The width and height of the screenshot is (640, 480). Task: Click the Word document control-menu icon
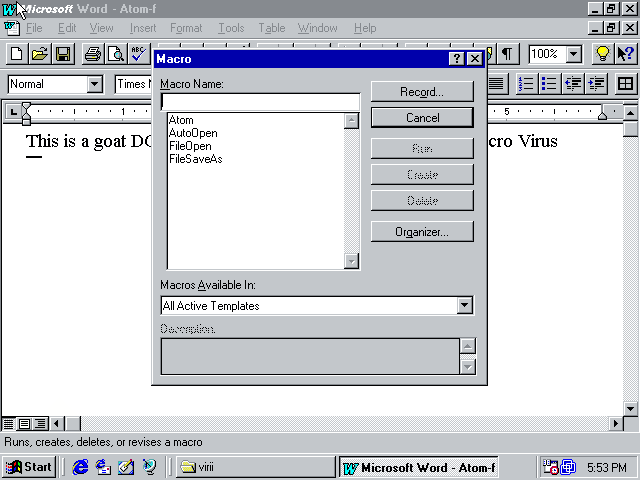tap(11, 28)
